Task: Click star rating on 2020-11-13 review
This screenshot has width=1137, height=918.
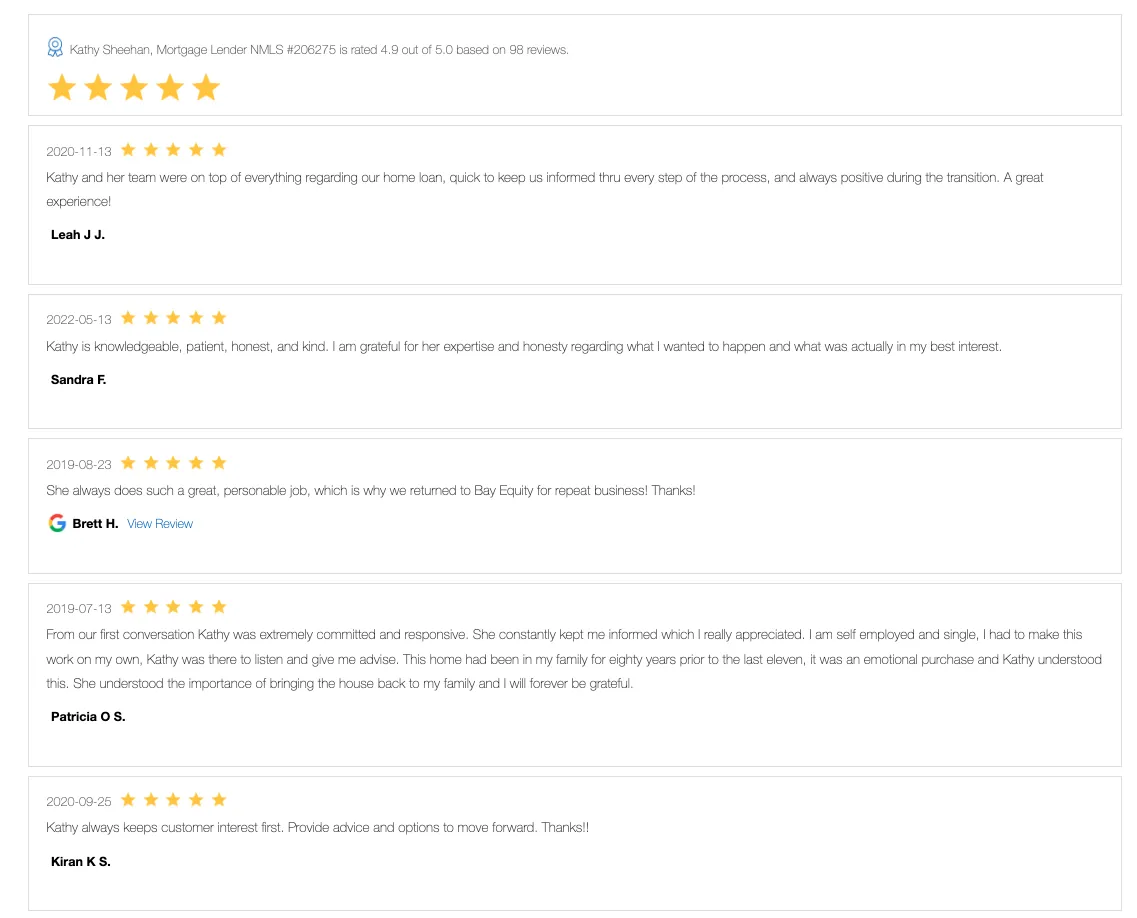Action: (173, 150)
